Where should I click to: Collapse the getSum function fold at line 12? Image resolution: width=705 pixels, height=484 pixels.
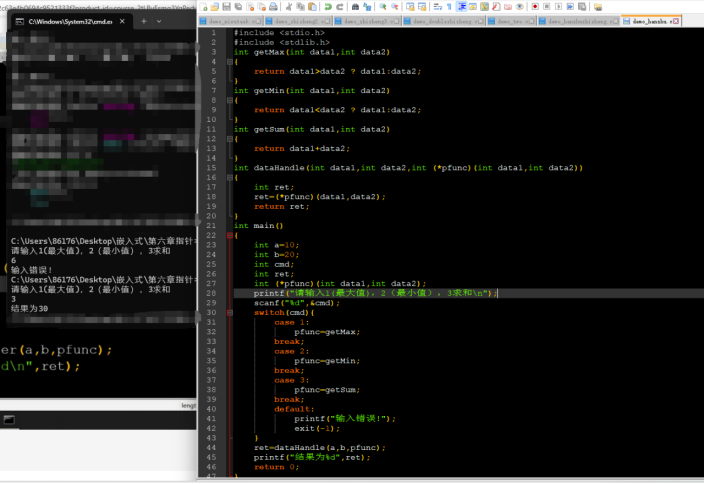point(230,139)
